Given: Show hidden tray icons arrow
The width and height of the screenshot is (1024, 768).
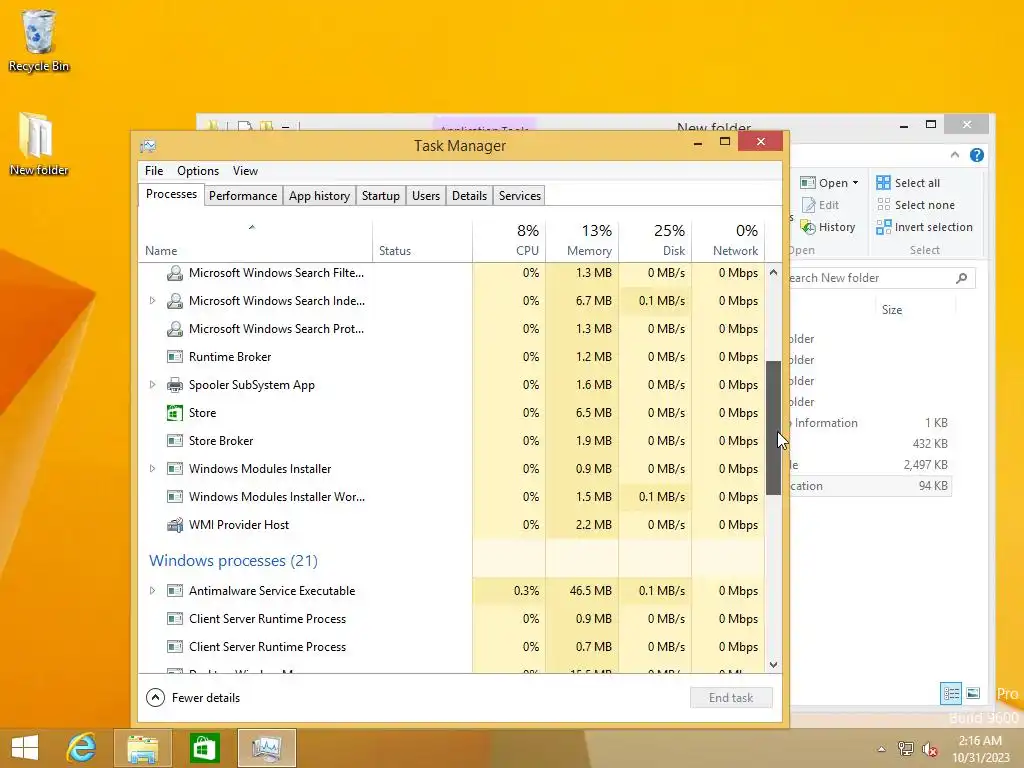Looking at the screenshot, I should (882, 749).
